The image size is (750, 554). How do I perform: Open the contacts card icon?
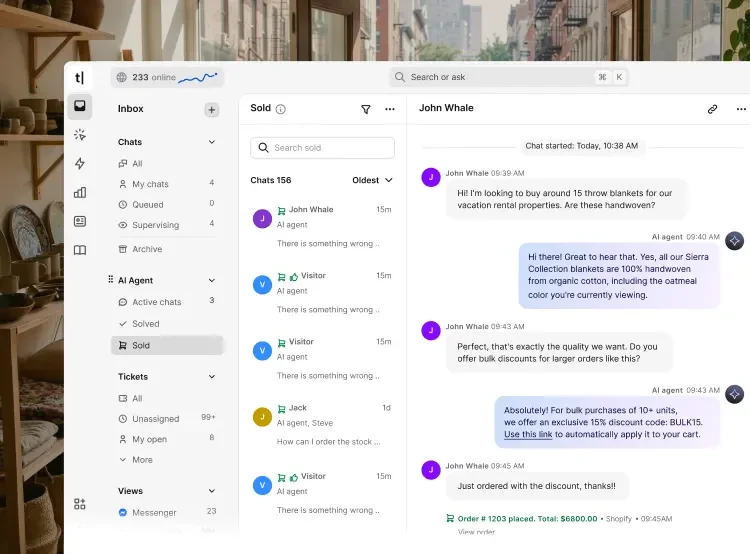(80, 221)
